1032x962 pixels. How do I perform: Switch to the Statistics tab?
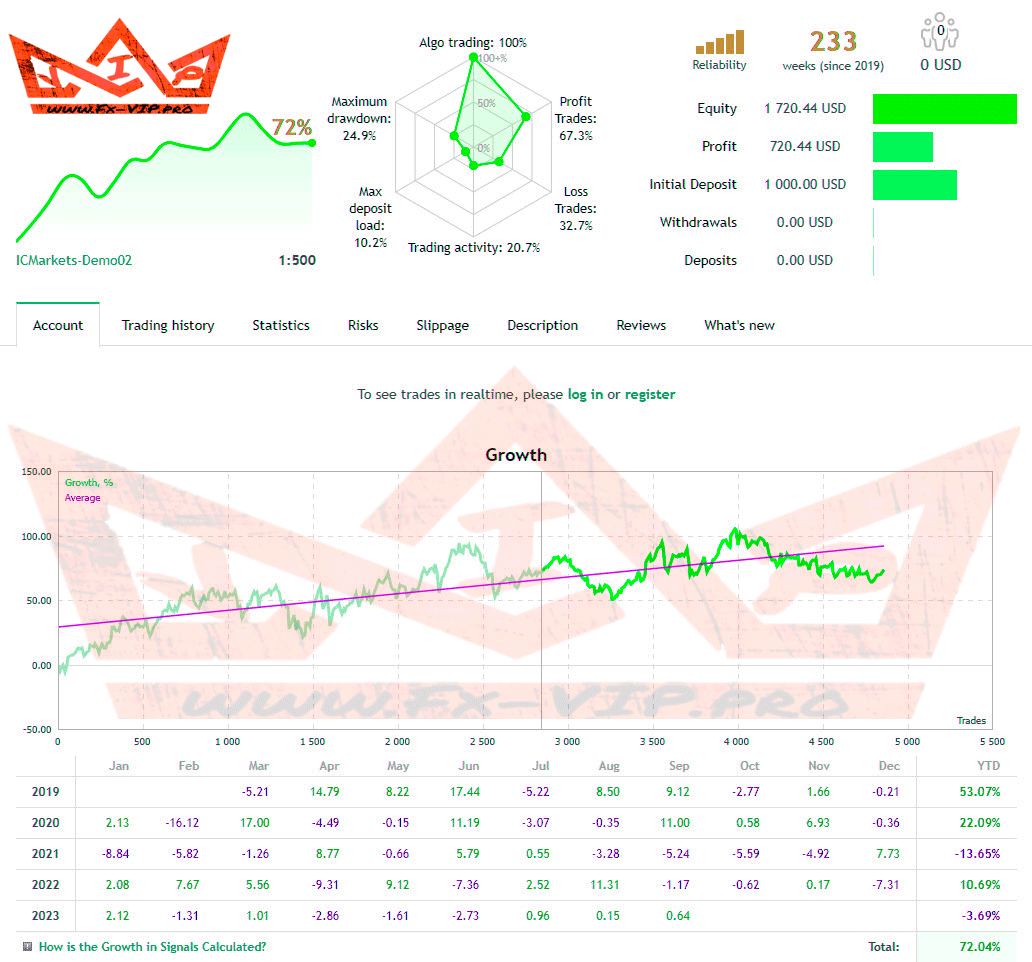[281, 325]
